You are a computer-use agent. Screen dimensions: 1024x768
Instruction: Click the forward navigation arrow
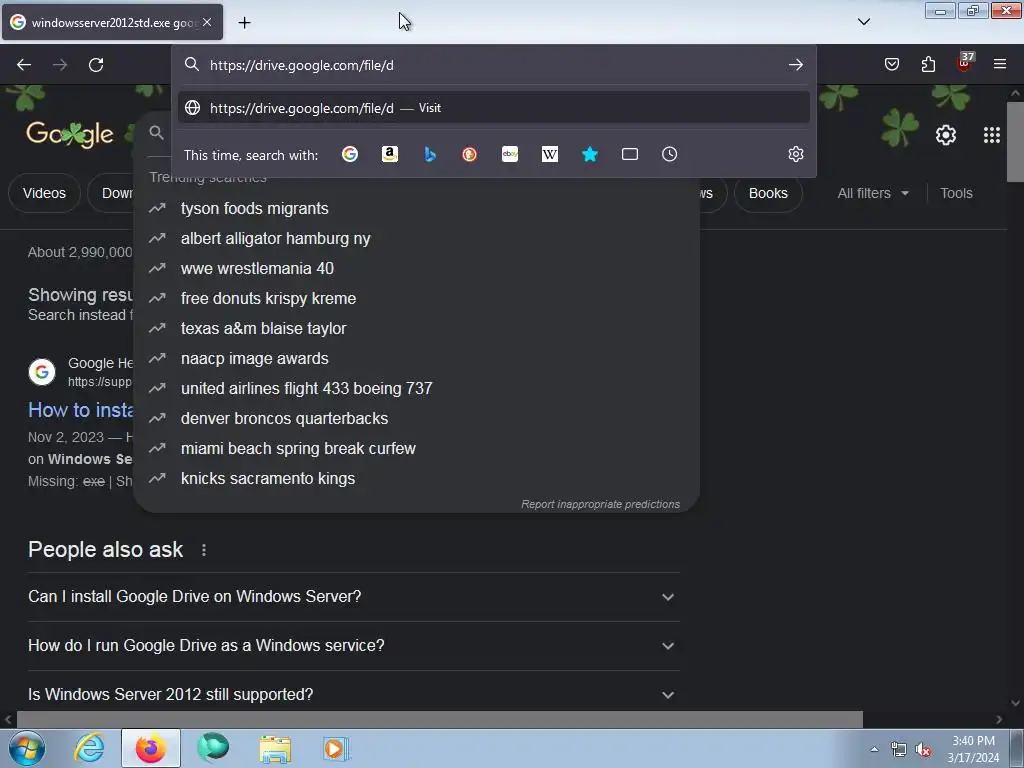60,65
